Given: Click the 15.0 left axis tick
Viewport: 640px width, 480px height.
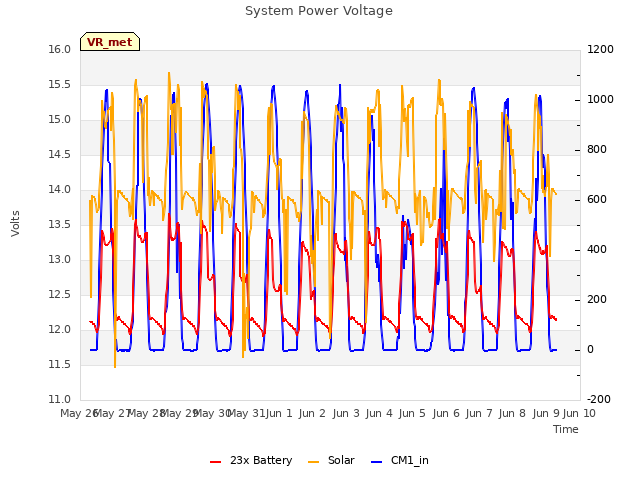Looking at the screenshot, I should click(60, 120).
